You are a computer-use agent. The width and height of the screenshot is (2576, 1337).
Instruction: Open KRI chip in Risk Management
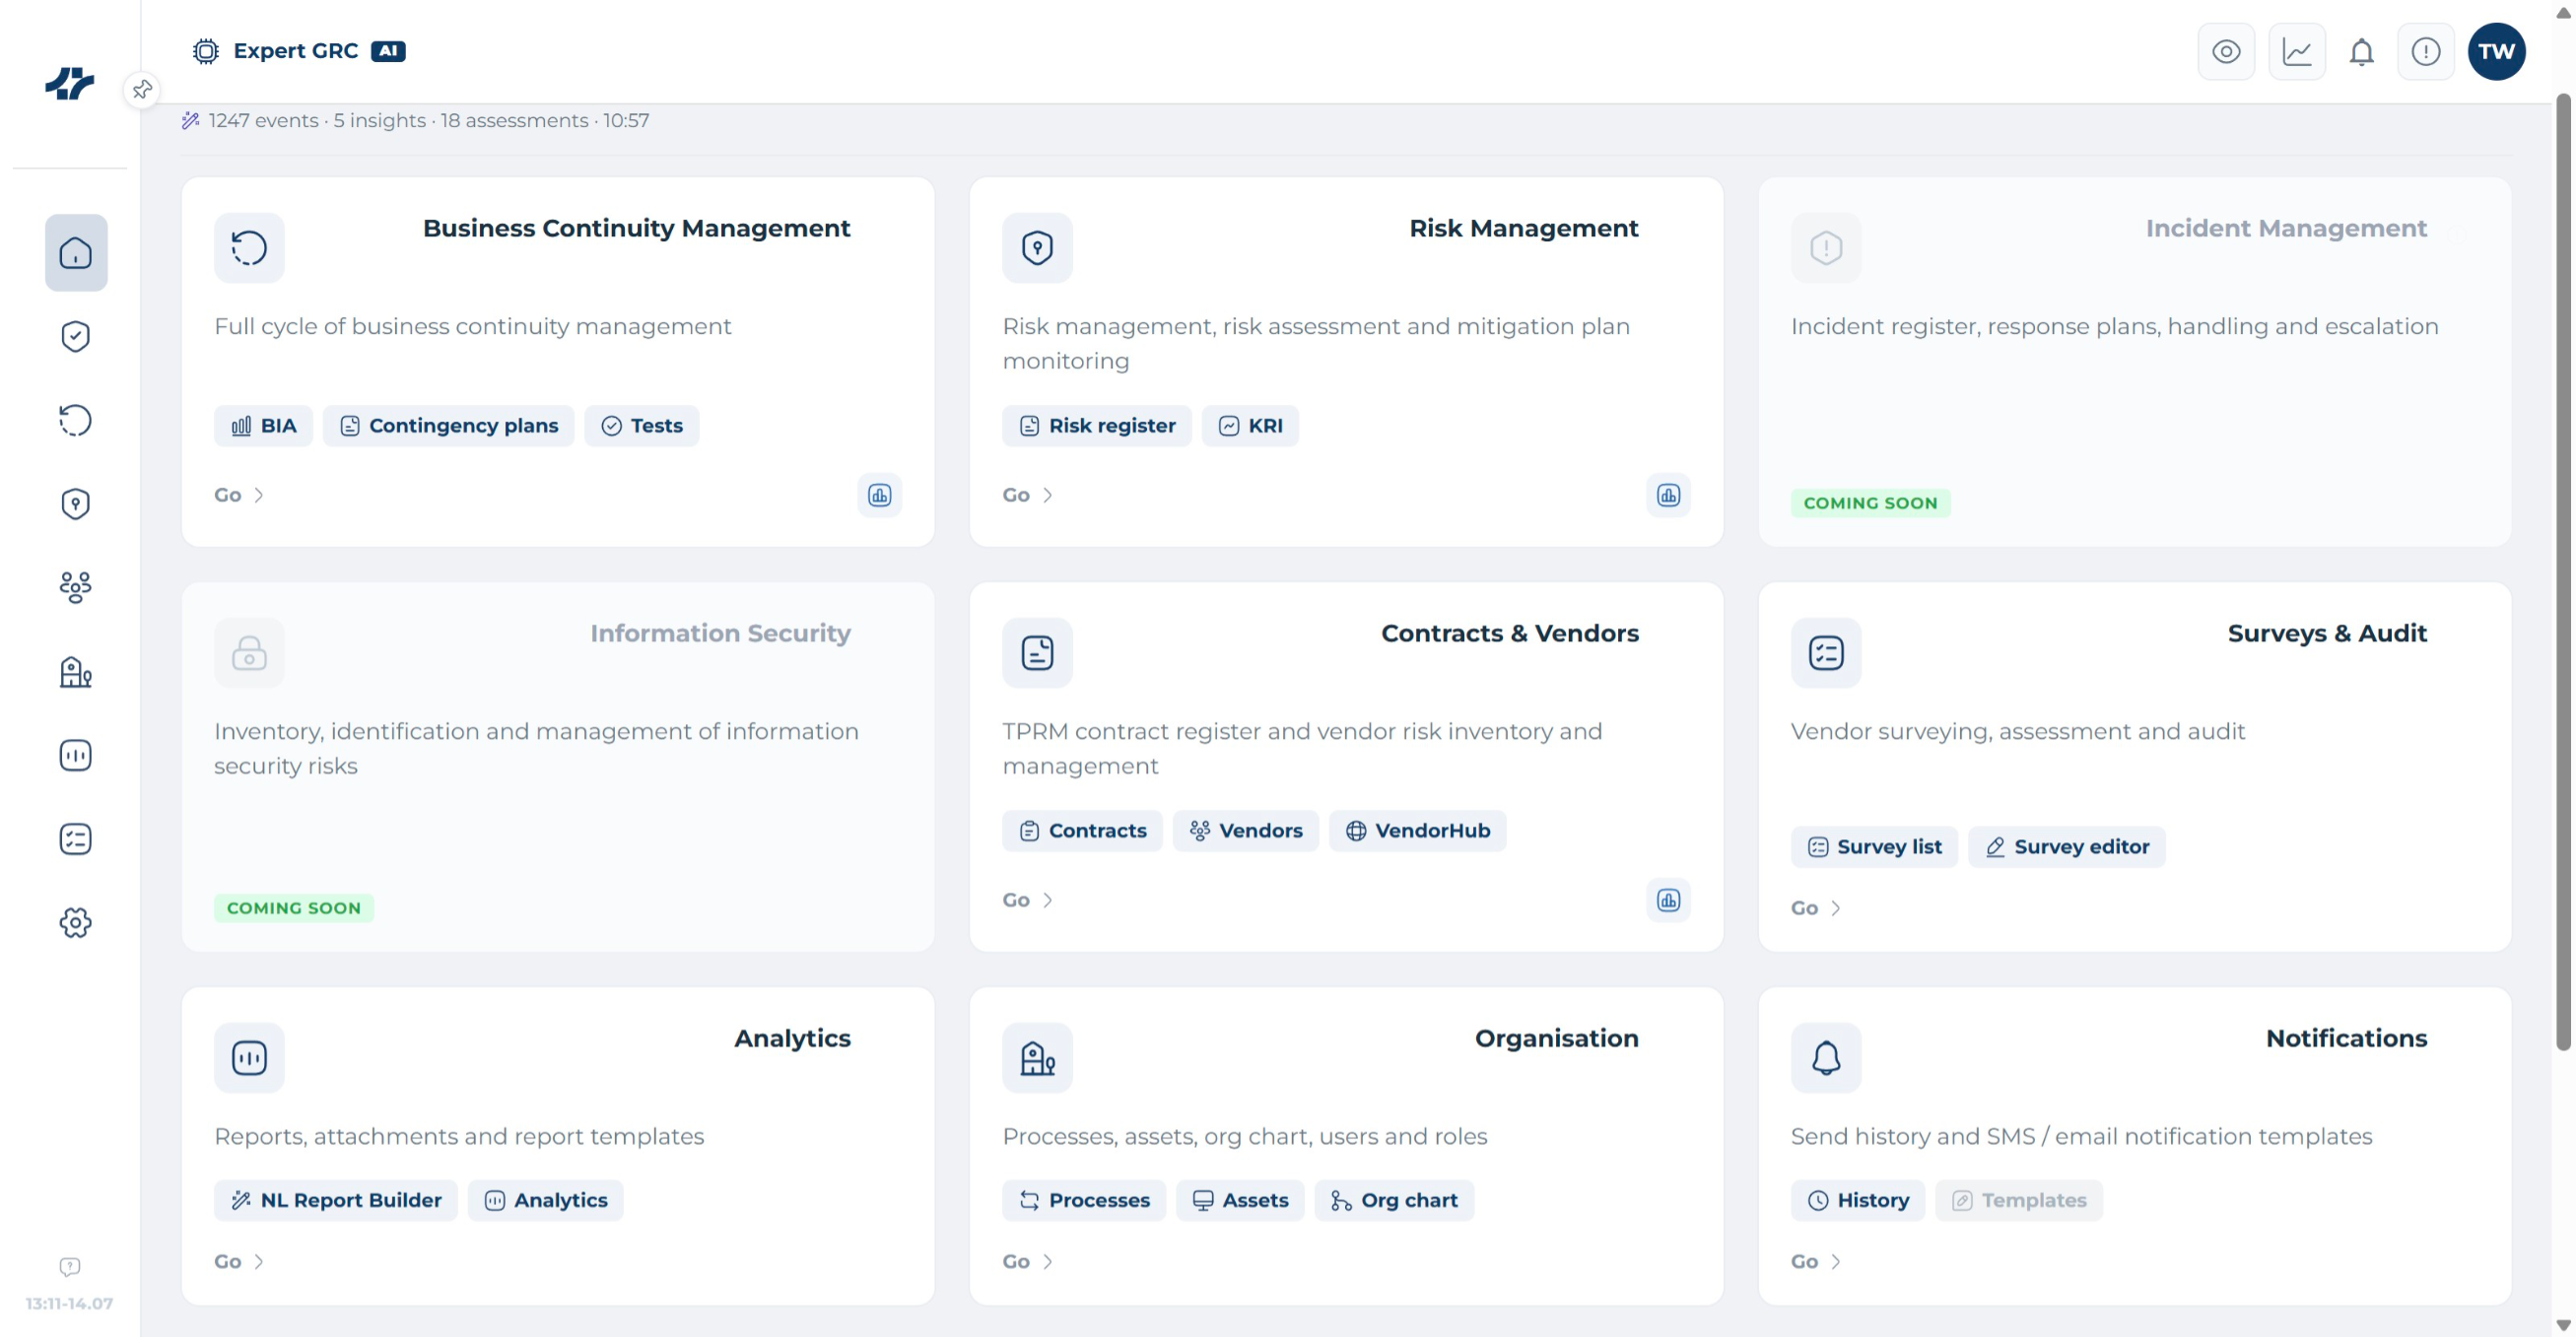1250,426
